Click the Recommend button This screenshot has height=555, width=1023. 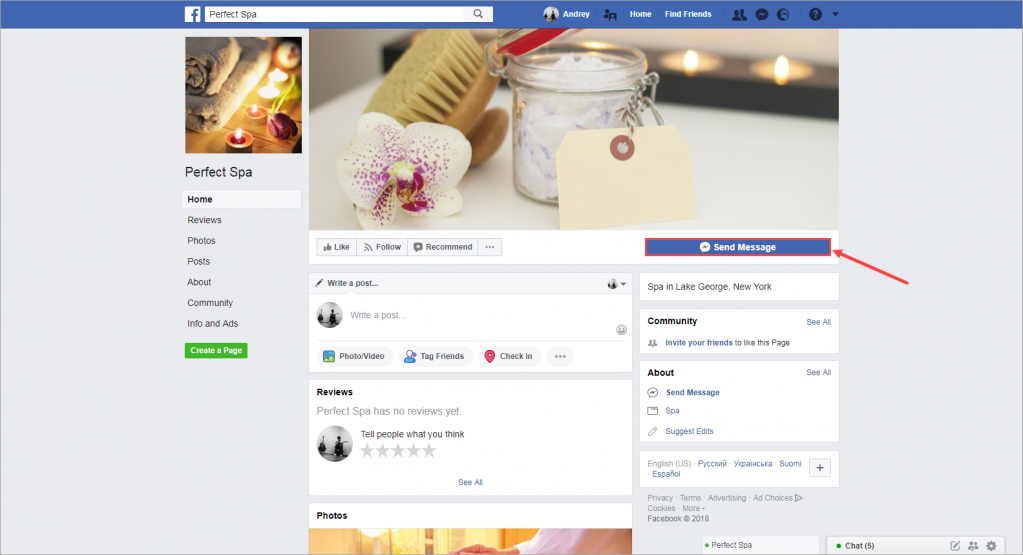click(443, 247)
